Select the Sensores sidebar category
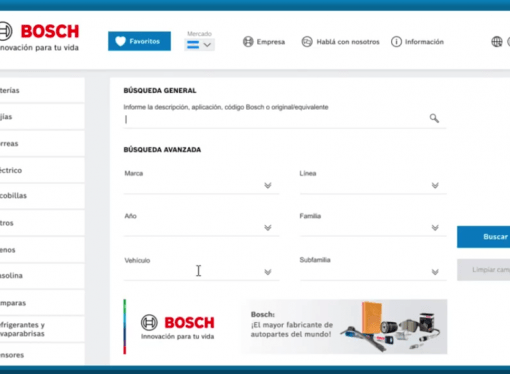The height and width of the screenshot is (374, 510). (42, 355)
